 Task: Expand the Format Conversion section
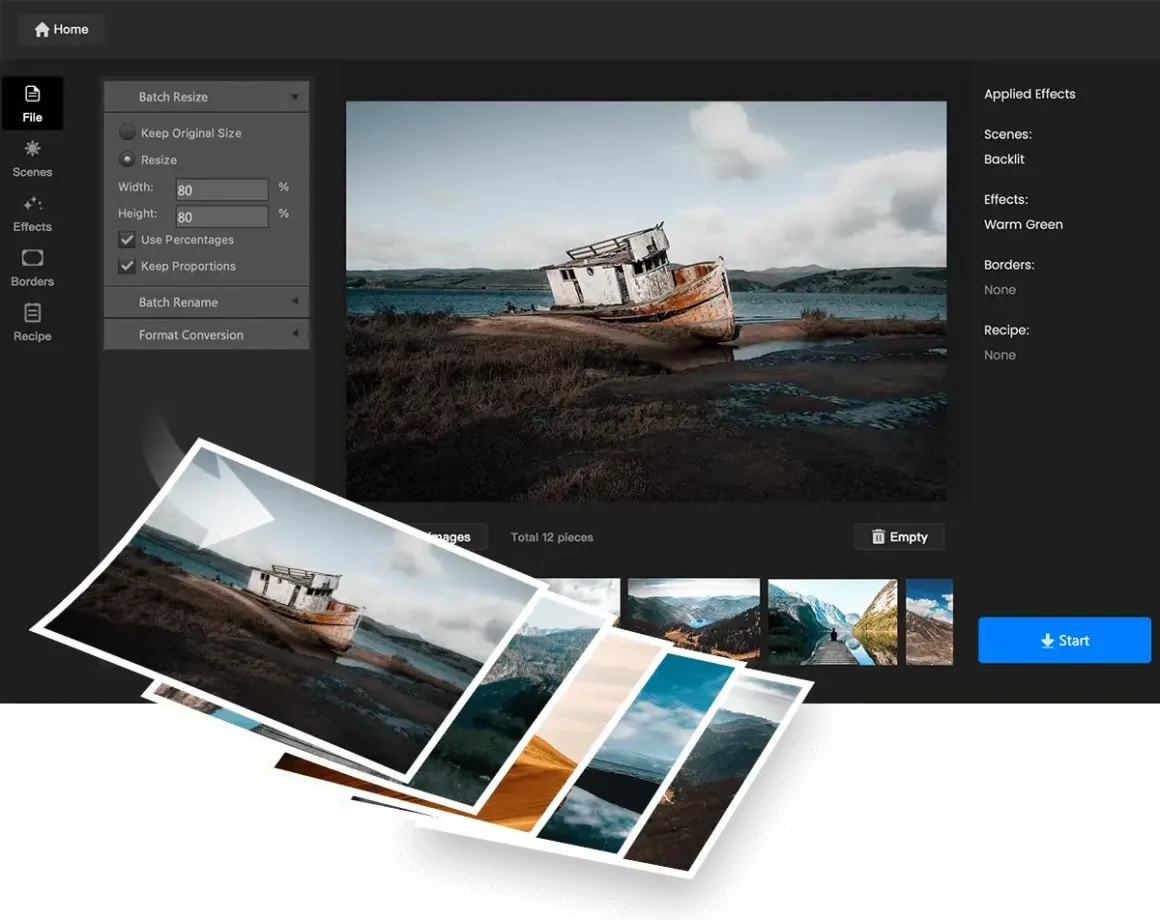click(294, 334)
